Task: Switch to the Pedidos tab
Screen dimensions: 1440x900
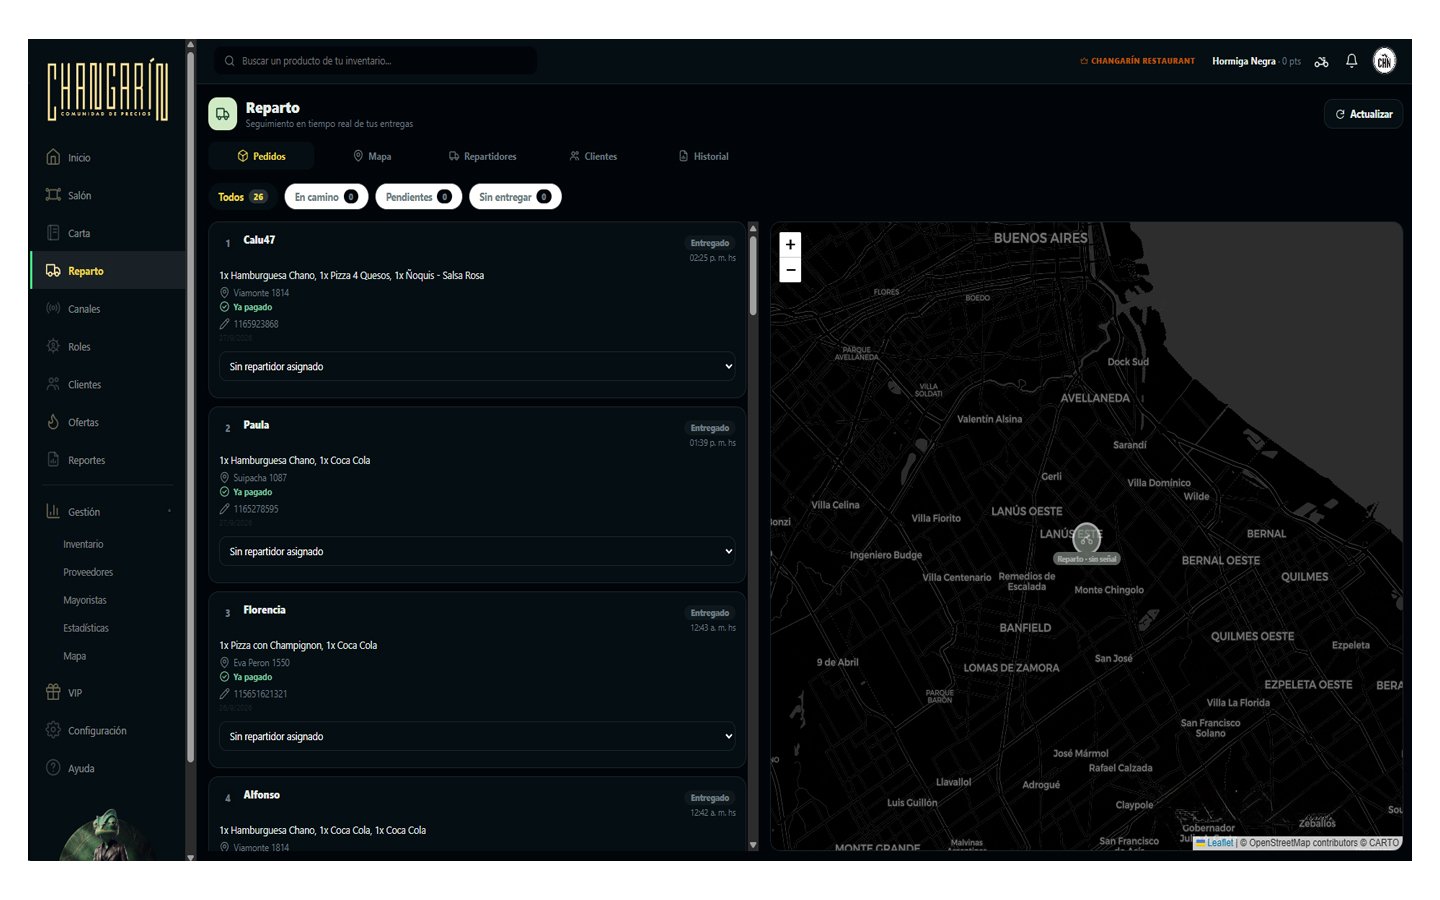Action: tap(261, 156)
